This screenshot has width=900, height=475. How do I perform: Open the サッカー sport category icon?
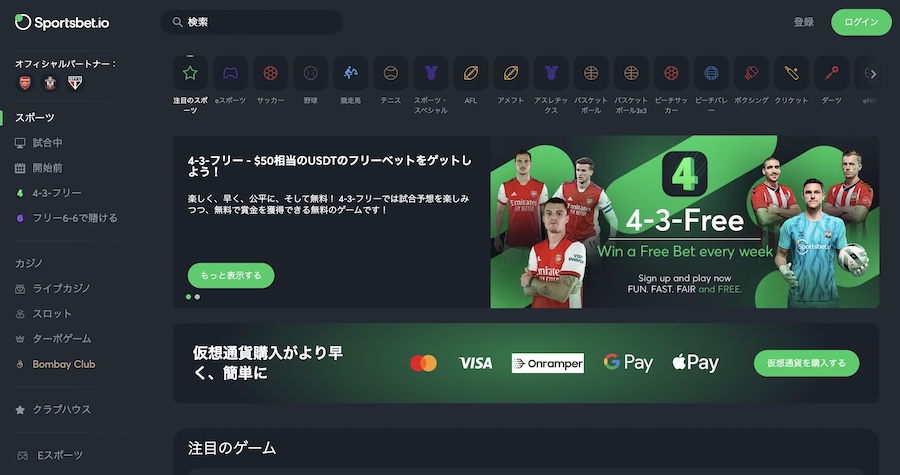click(270, 73)
